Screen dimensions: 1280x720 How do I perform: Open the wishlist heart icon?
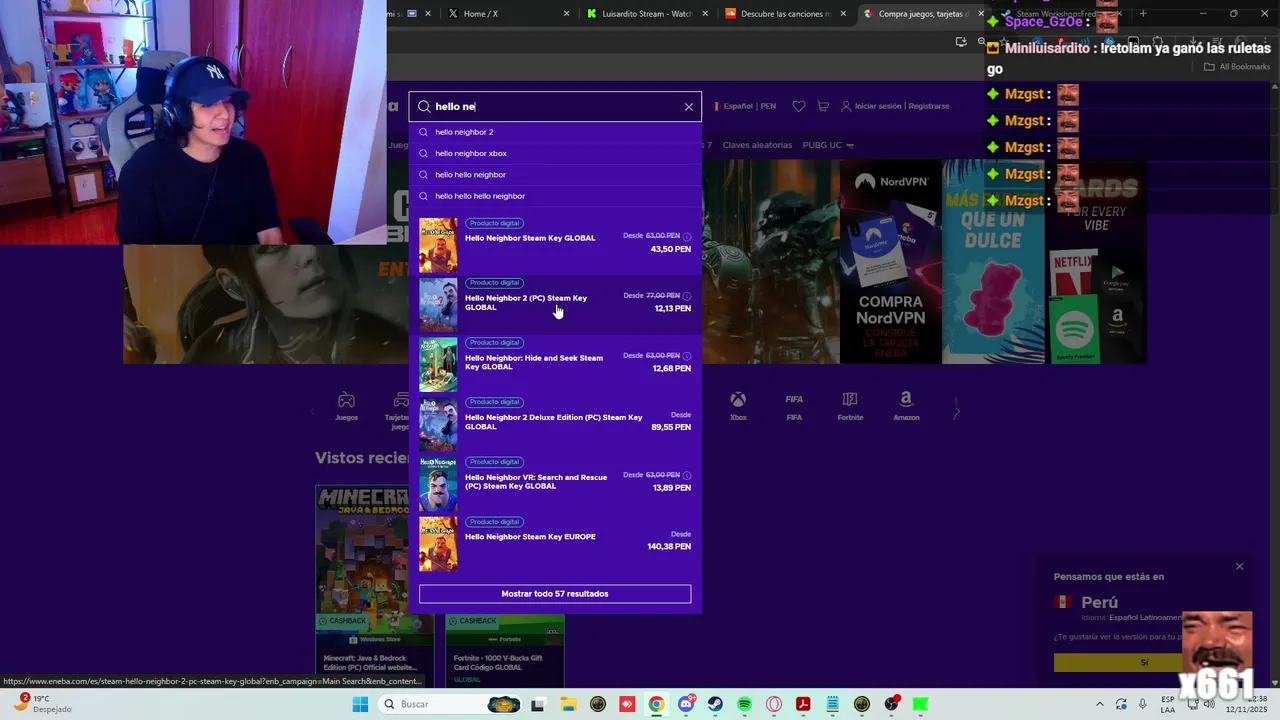pos(798,106)
